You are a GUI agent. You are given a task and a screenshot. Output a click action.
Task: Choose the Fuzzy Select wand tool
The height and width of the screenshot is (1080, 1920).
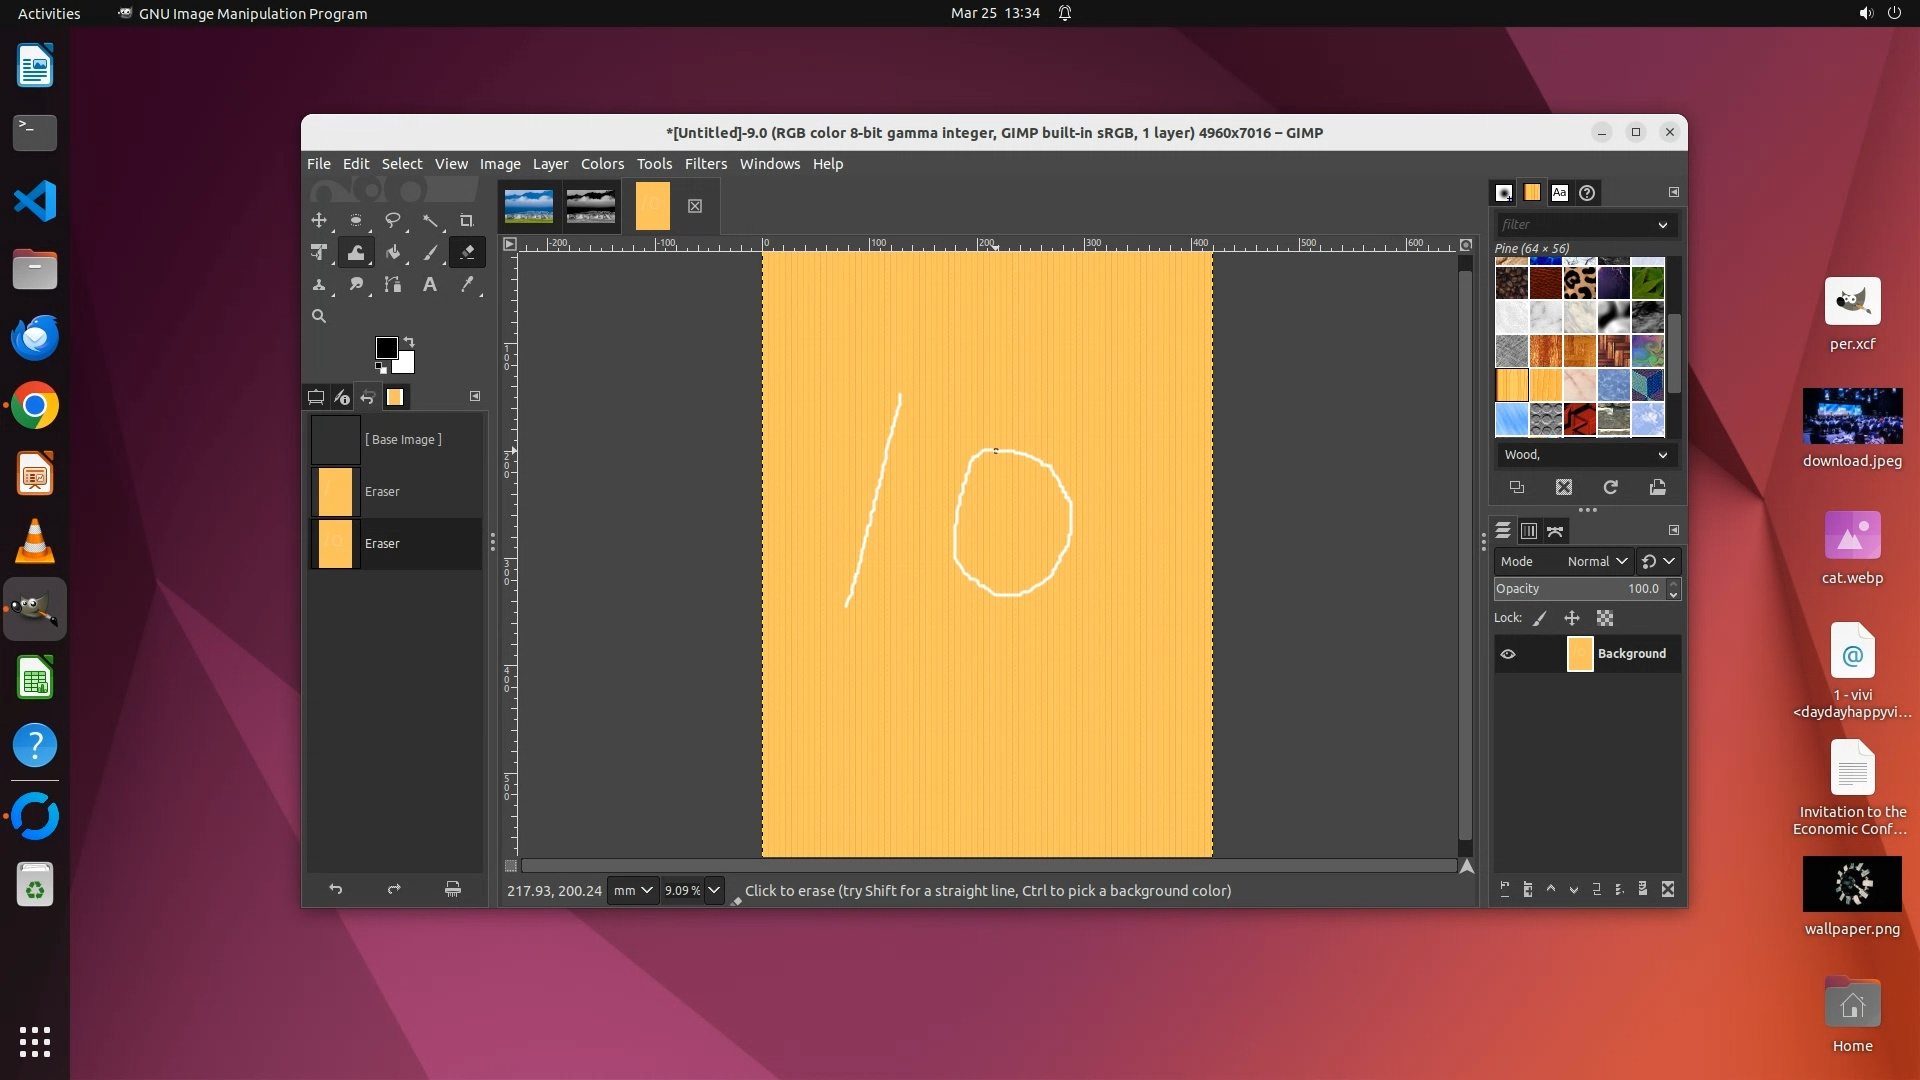pyautogui.click(x=430, y=221)
